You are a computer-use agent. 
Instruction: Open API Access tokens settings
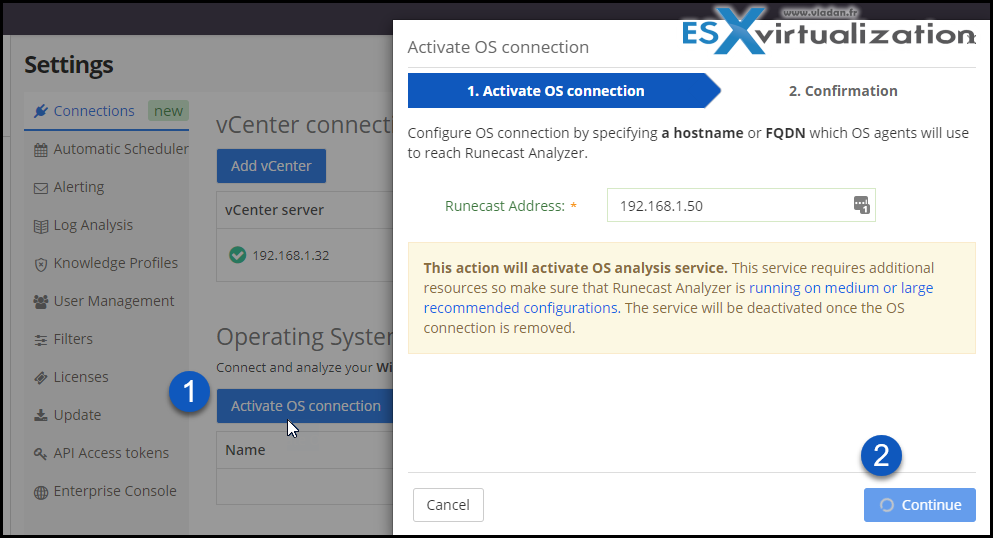click(x=111, y=453)
